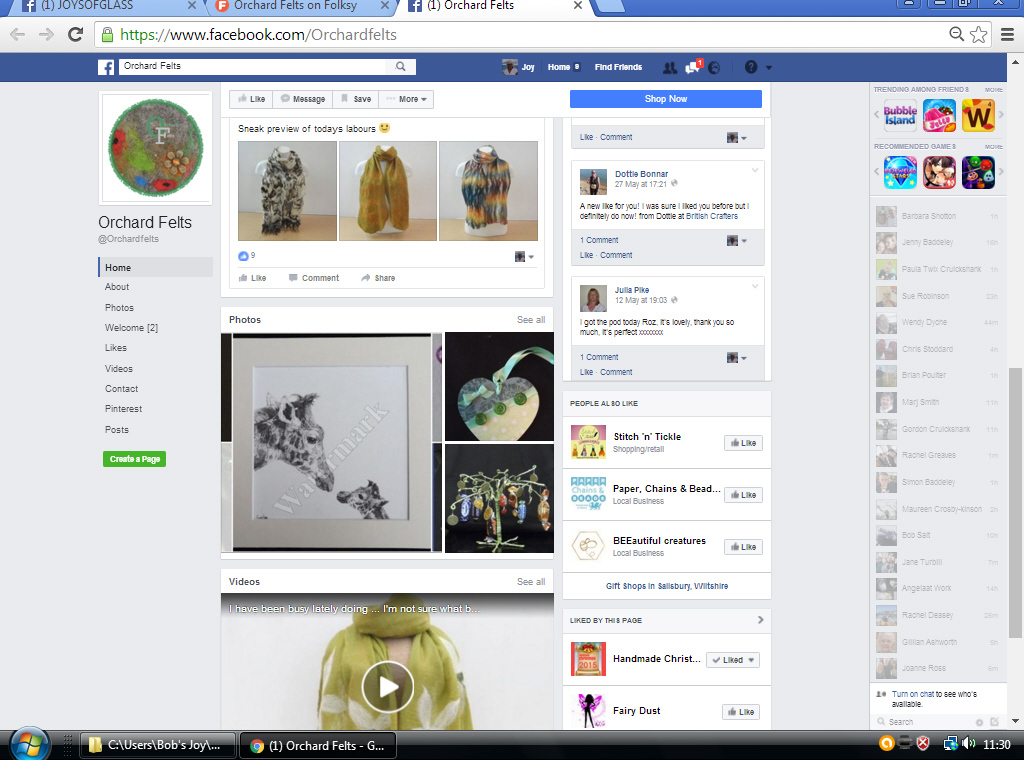Share the scarf preview post
This screenshot has width=1033, height=767.
click(x=377, y=278)
